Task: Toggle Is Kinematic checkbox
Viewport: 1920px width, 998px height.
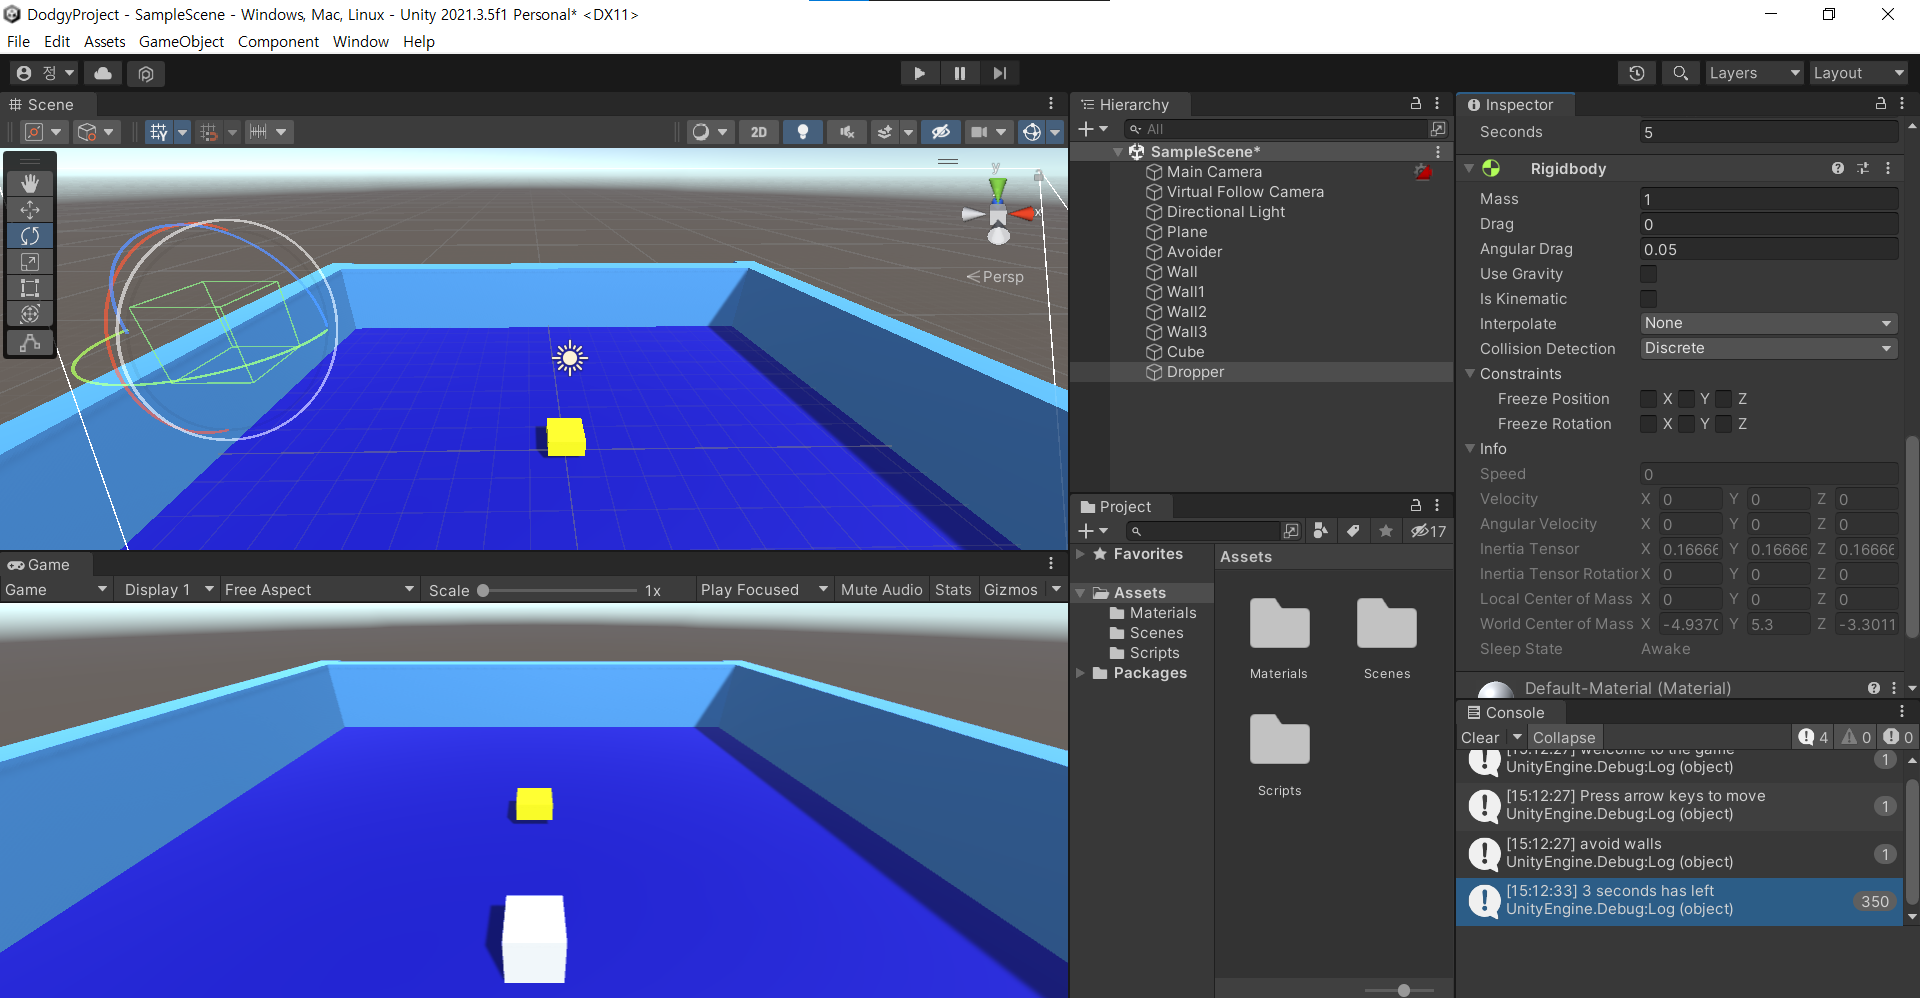Action: [1648, 299]
